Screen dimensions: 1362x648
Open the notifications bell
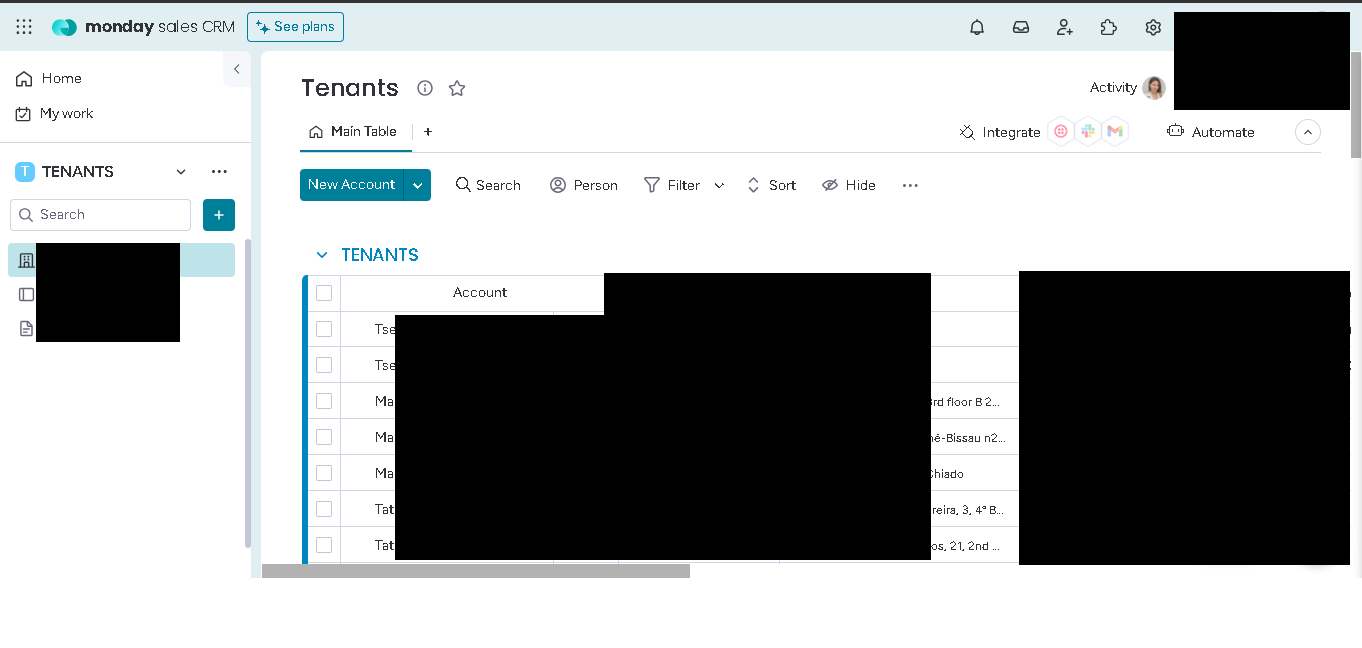(977, 27)
